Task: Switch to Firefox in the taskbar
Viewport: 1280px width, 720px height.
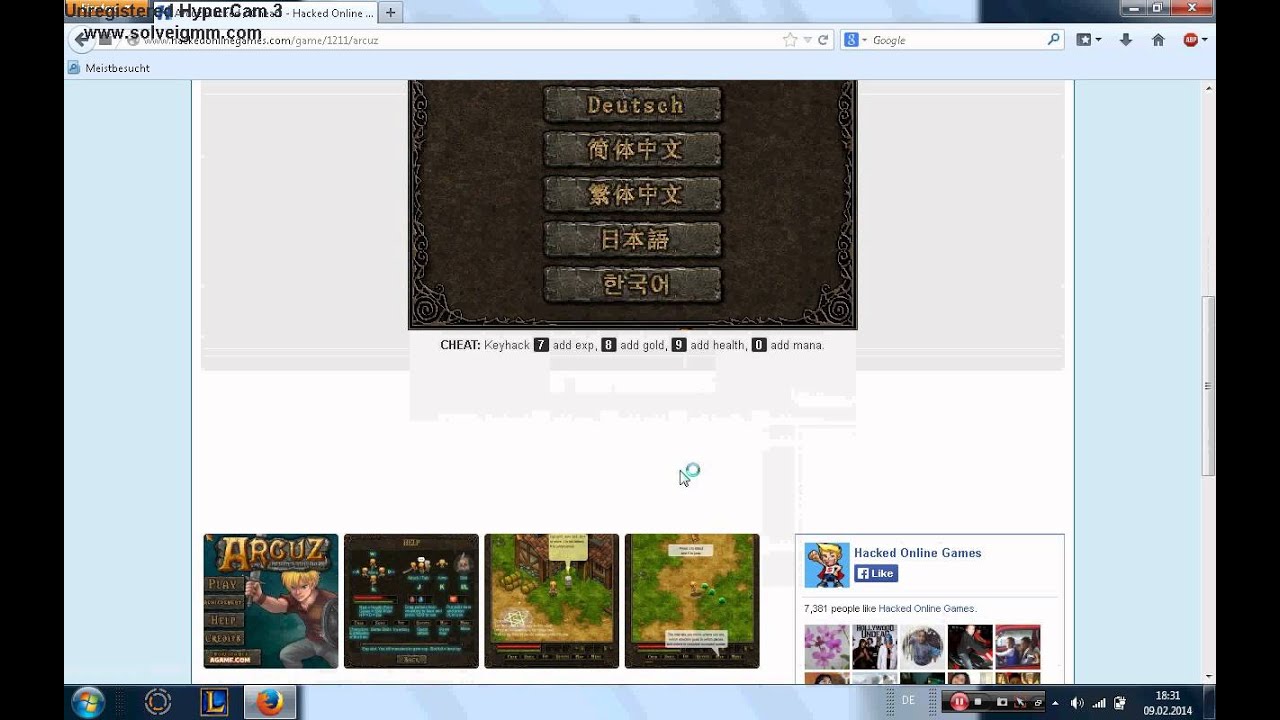Action: pos(269,702)
